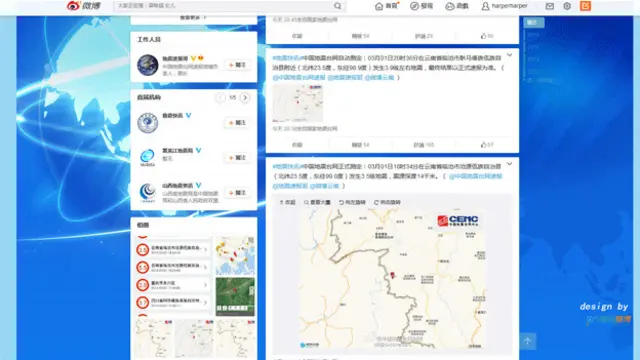The image size is (640, 360).
Task: Favorite the second post via collect button
Action: (297, 145)
